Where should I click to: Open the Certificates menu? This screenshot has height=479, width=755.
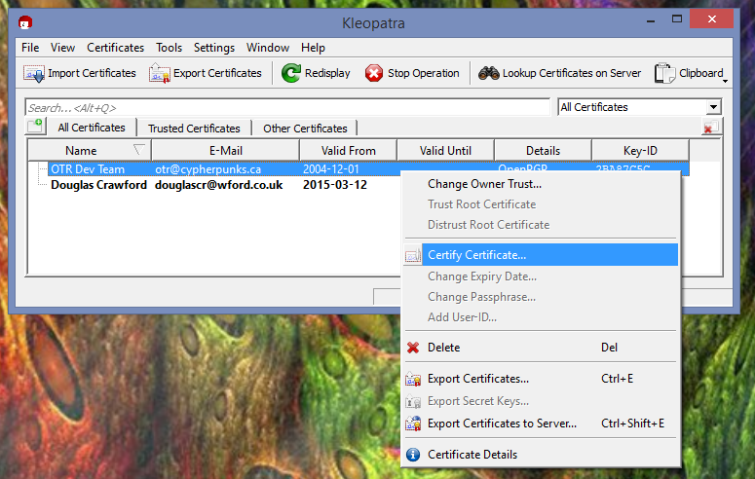[x=115, y=48]
